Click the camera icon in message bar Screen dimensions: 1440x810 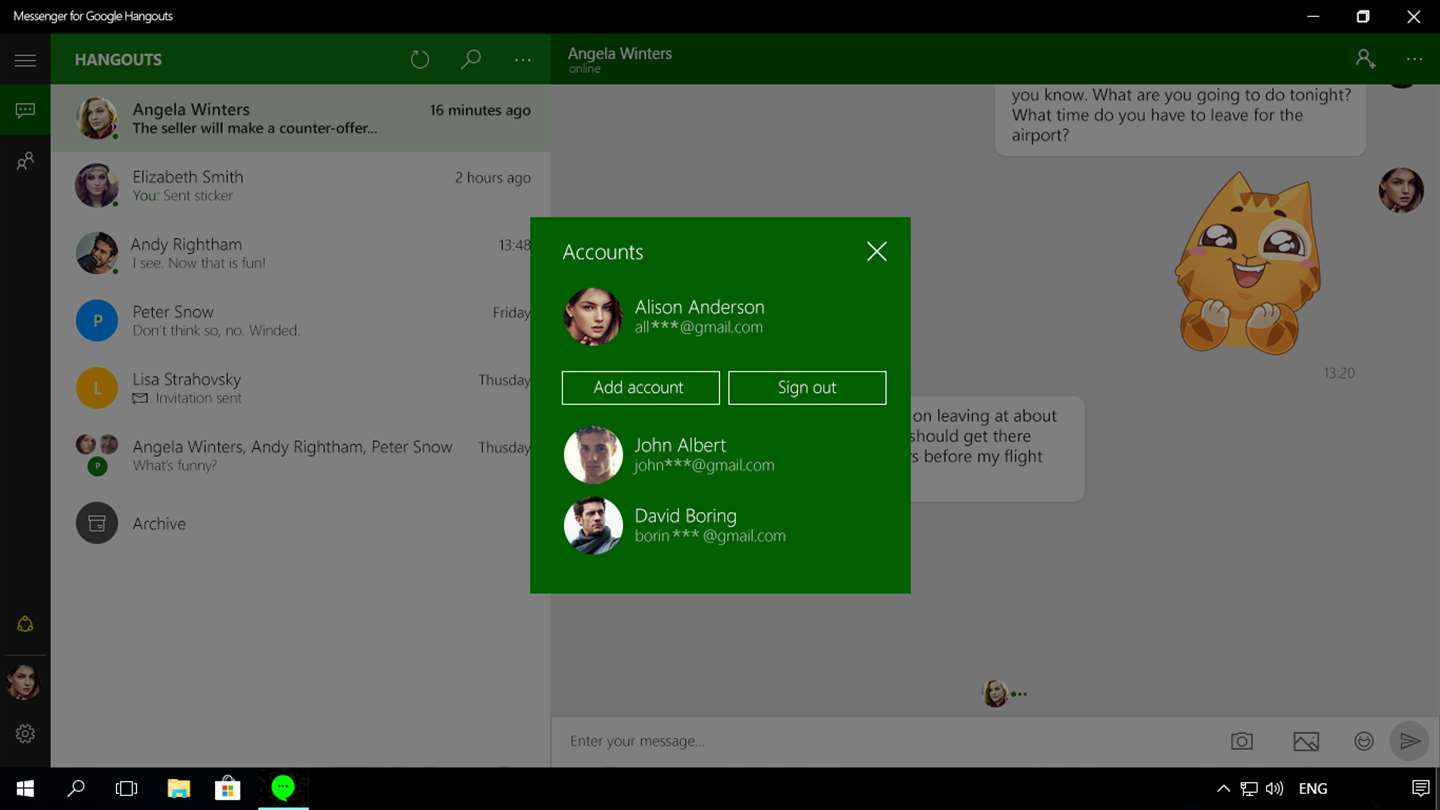[1242, 741]
